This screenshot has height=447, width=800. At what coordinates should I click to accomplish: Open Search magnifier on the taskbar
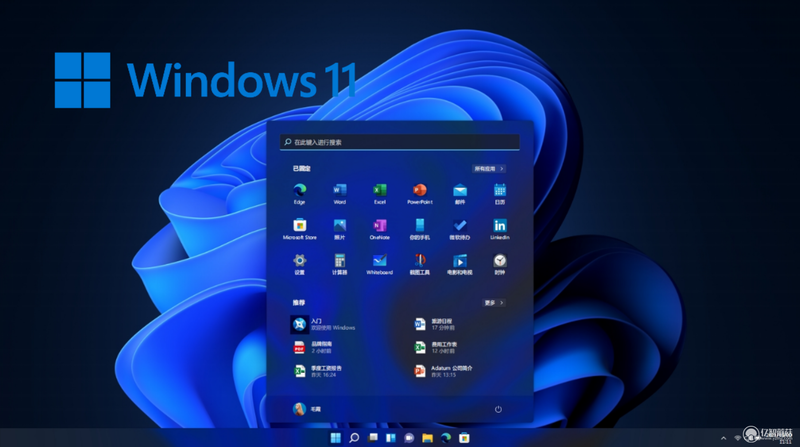click(x=354, y=438)
